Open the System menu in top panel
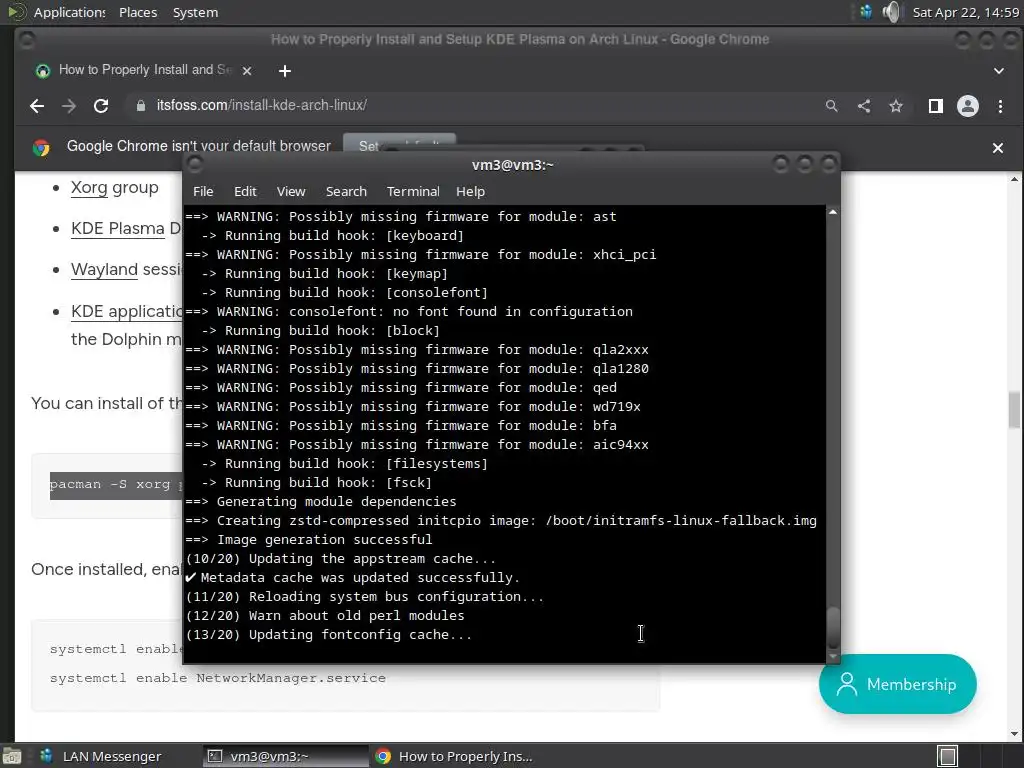The width and height of the screenshot is (1024, 768). (x=195, y=12)
